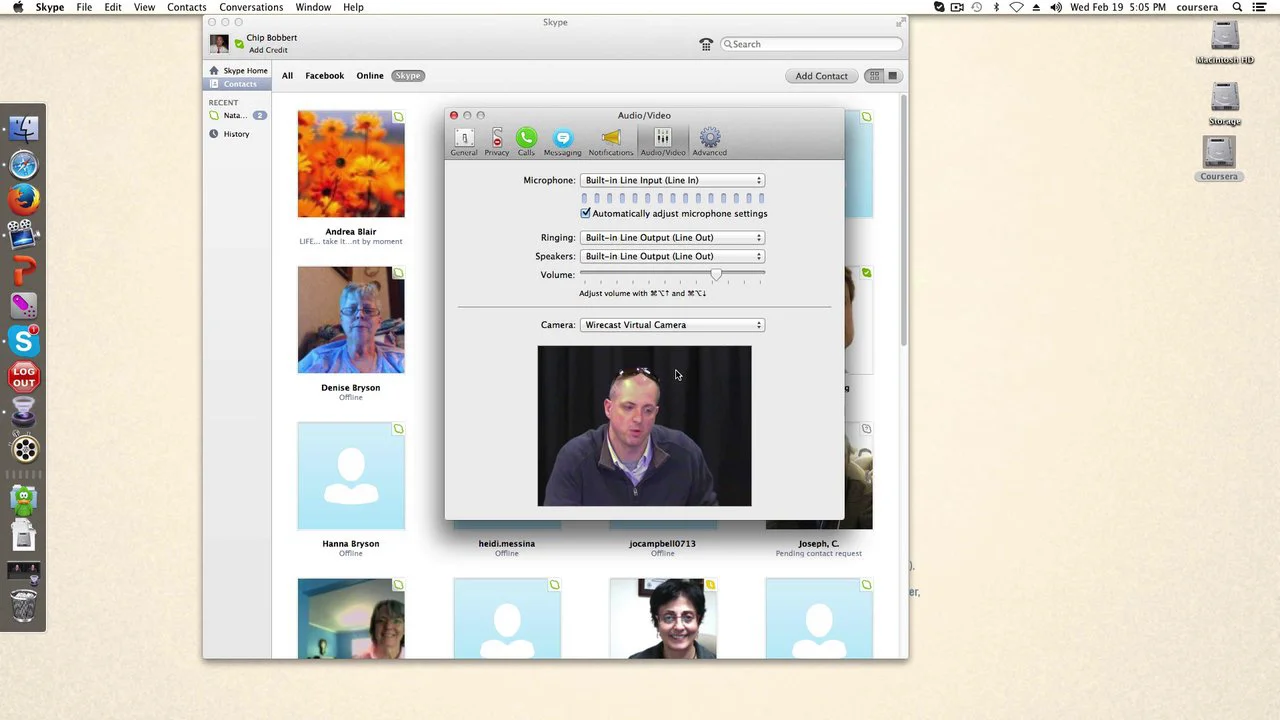
Task: Open Spotlight search in menu bar
Action: (x=1237, y=7)
